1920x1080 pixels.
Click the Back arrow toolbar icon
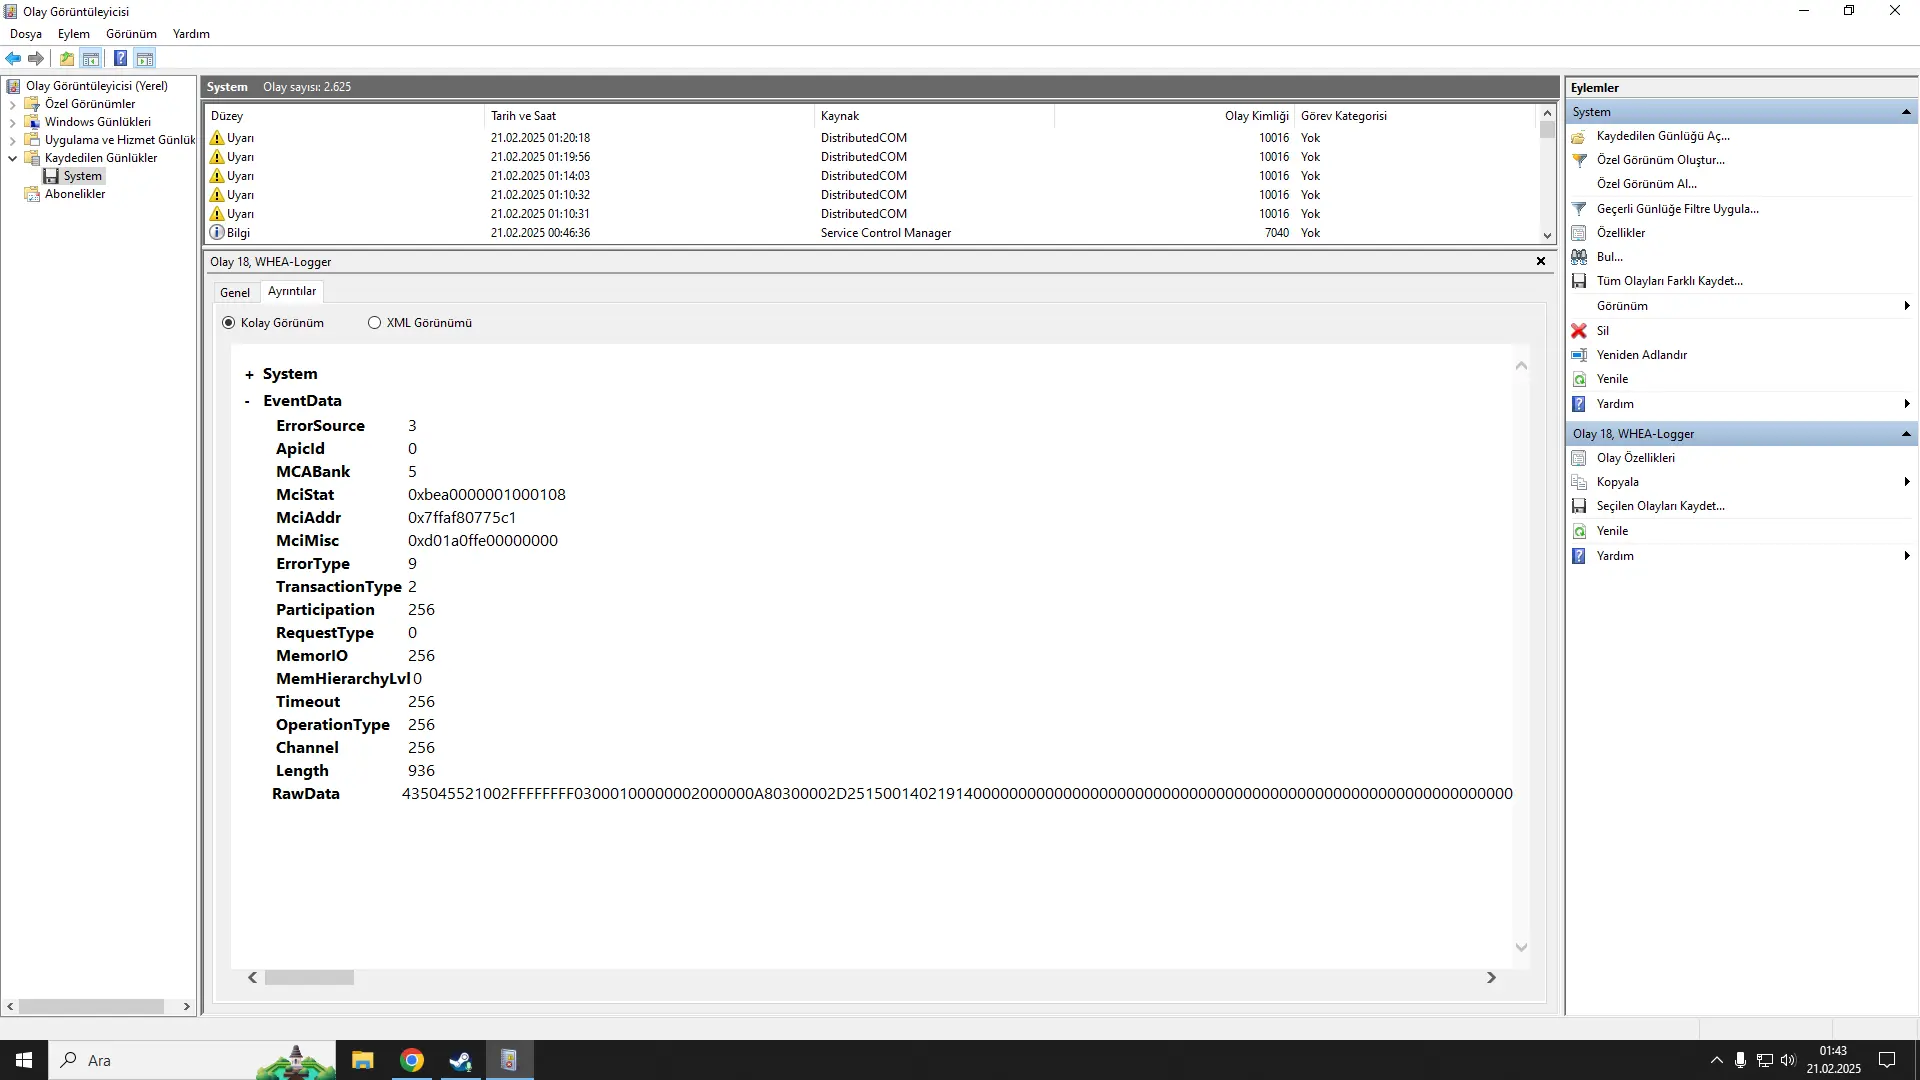point(13,58)
